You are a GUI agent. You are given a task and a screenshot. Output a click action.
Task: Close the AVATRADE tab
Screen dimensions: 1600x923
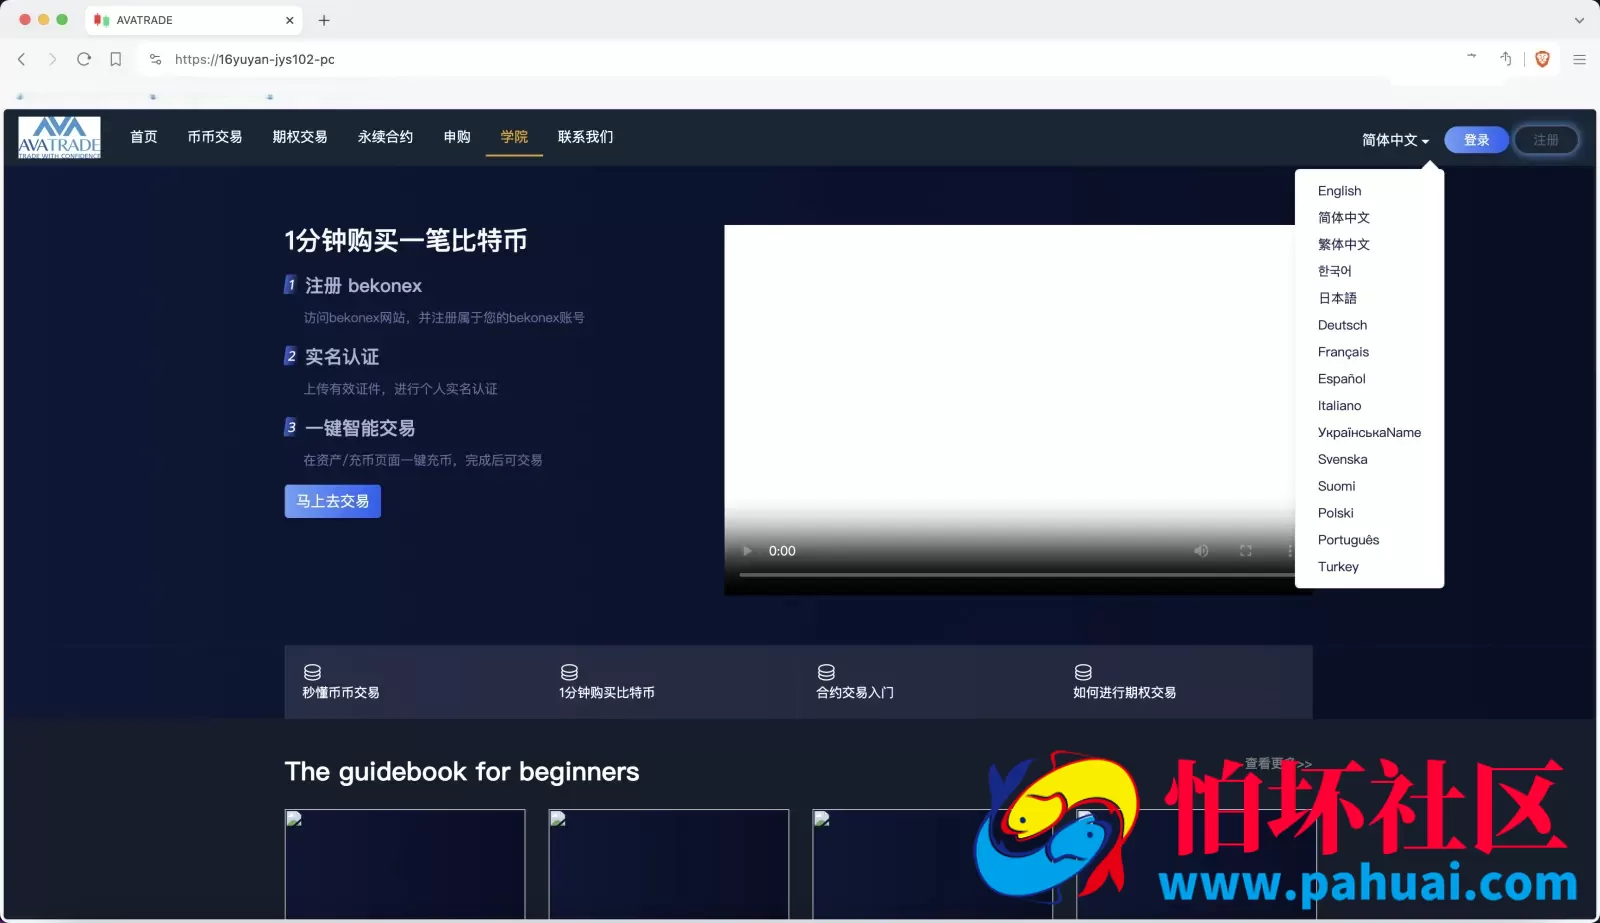click(290, 20)
